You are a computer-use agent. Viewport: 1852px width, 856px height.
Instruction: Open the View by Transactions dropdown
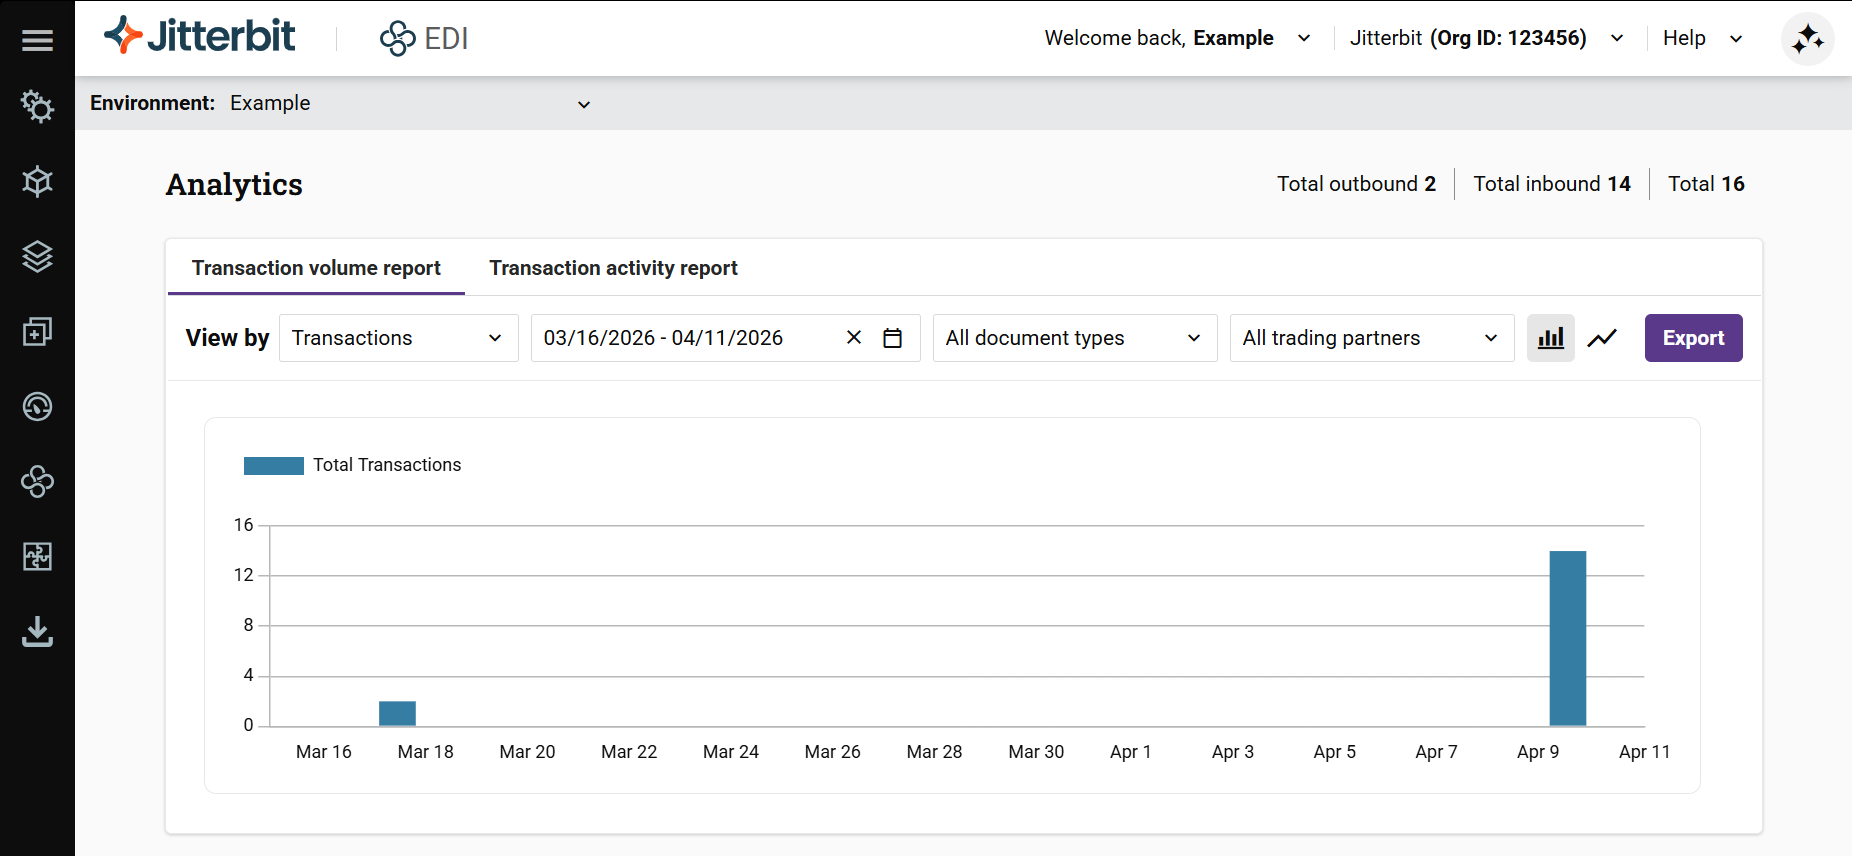click(398, 338)
